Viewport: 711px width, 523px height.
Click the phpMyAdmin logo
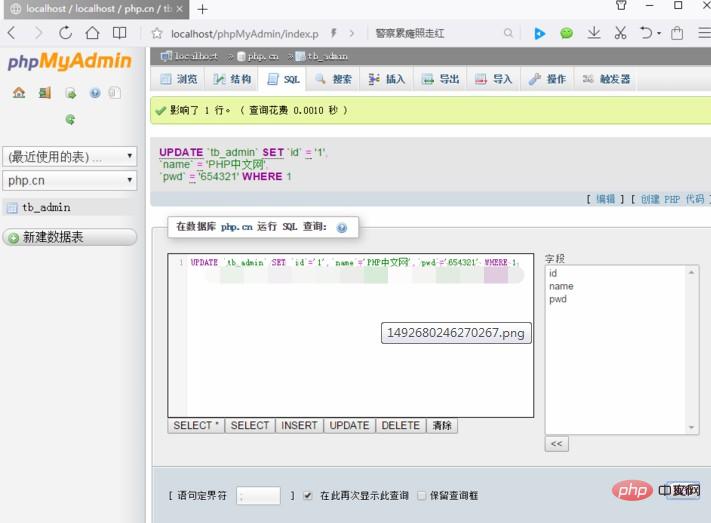coord(69,61)
